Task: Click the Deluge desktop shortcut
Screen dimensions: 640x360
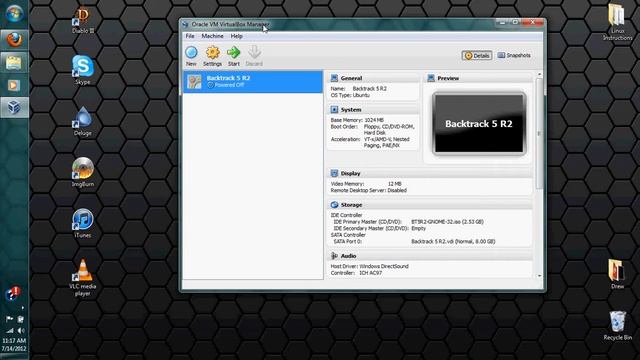Action: pyautogui.click(x=83, y=121)
